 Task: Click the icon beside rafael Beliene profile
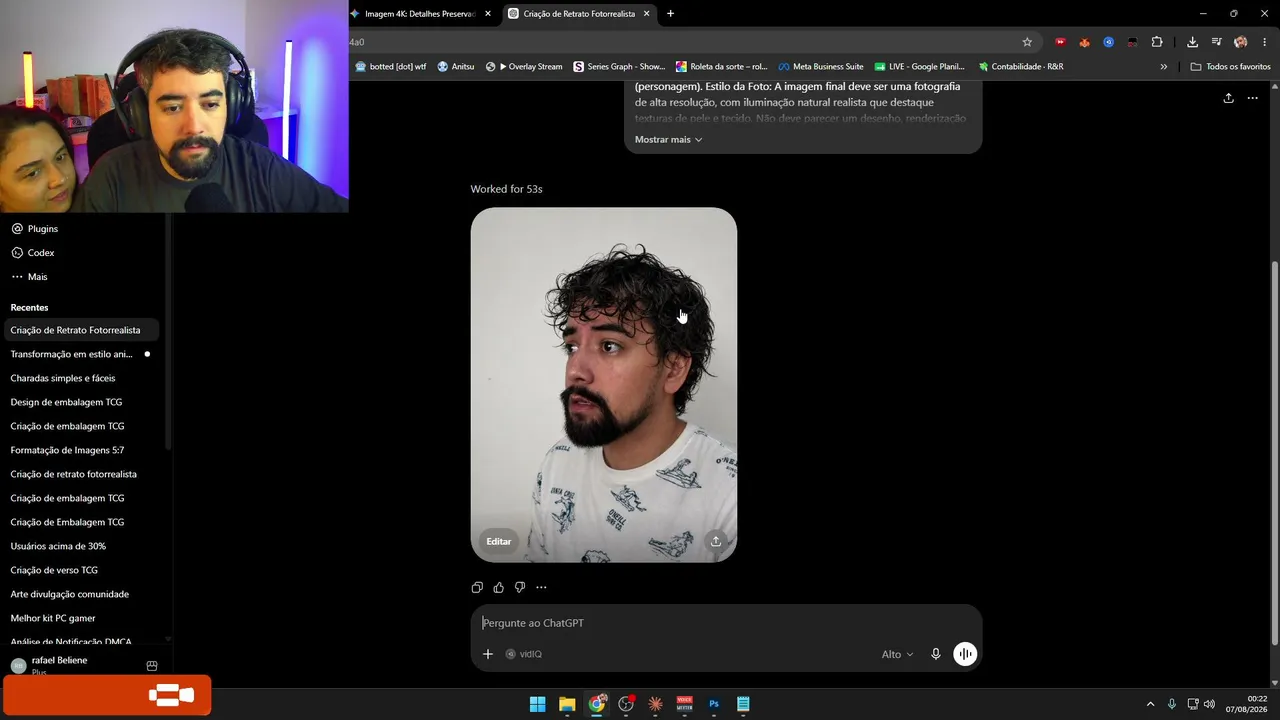coord(152,666)
